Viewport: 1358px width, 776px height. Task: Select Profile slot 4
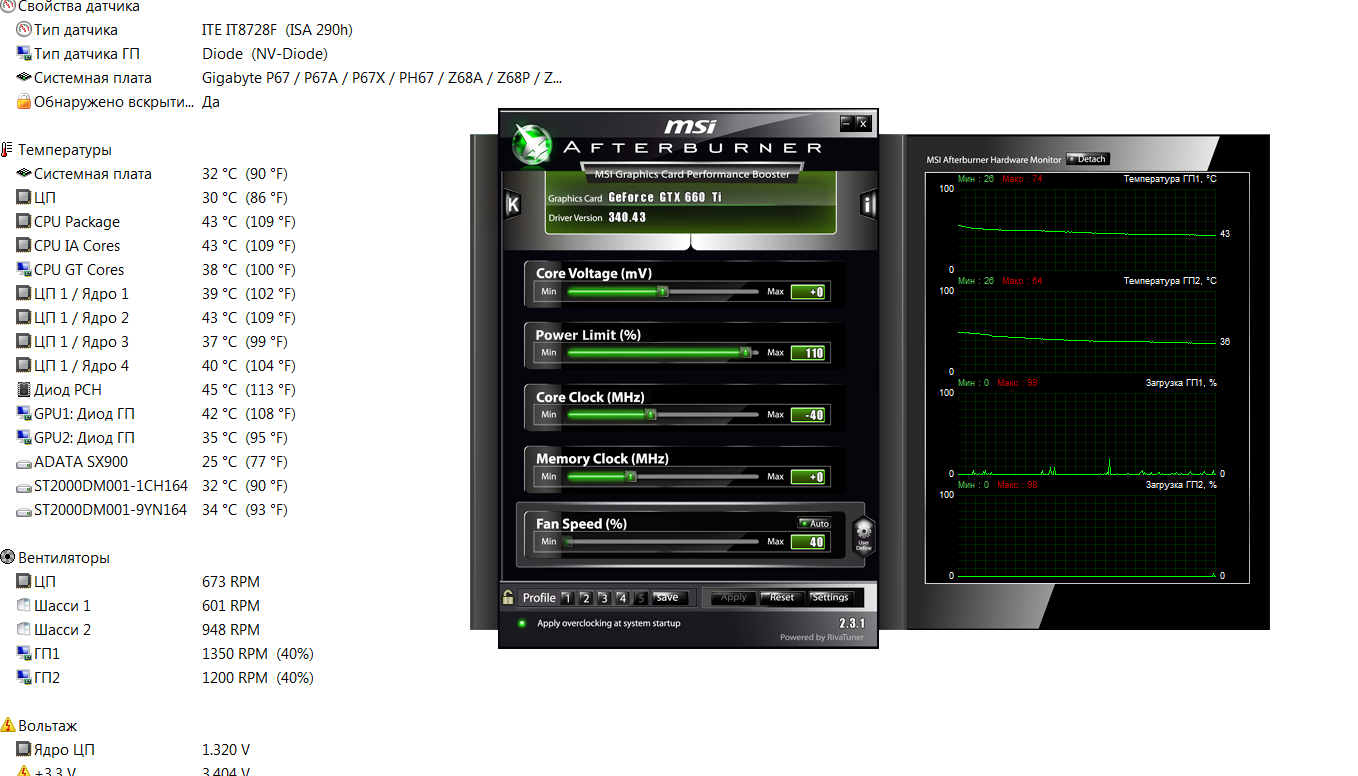click(622, 598)
